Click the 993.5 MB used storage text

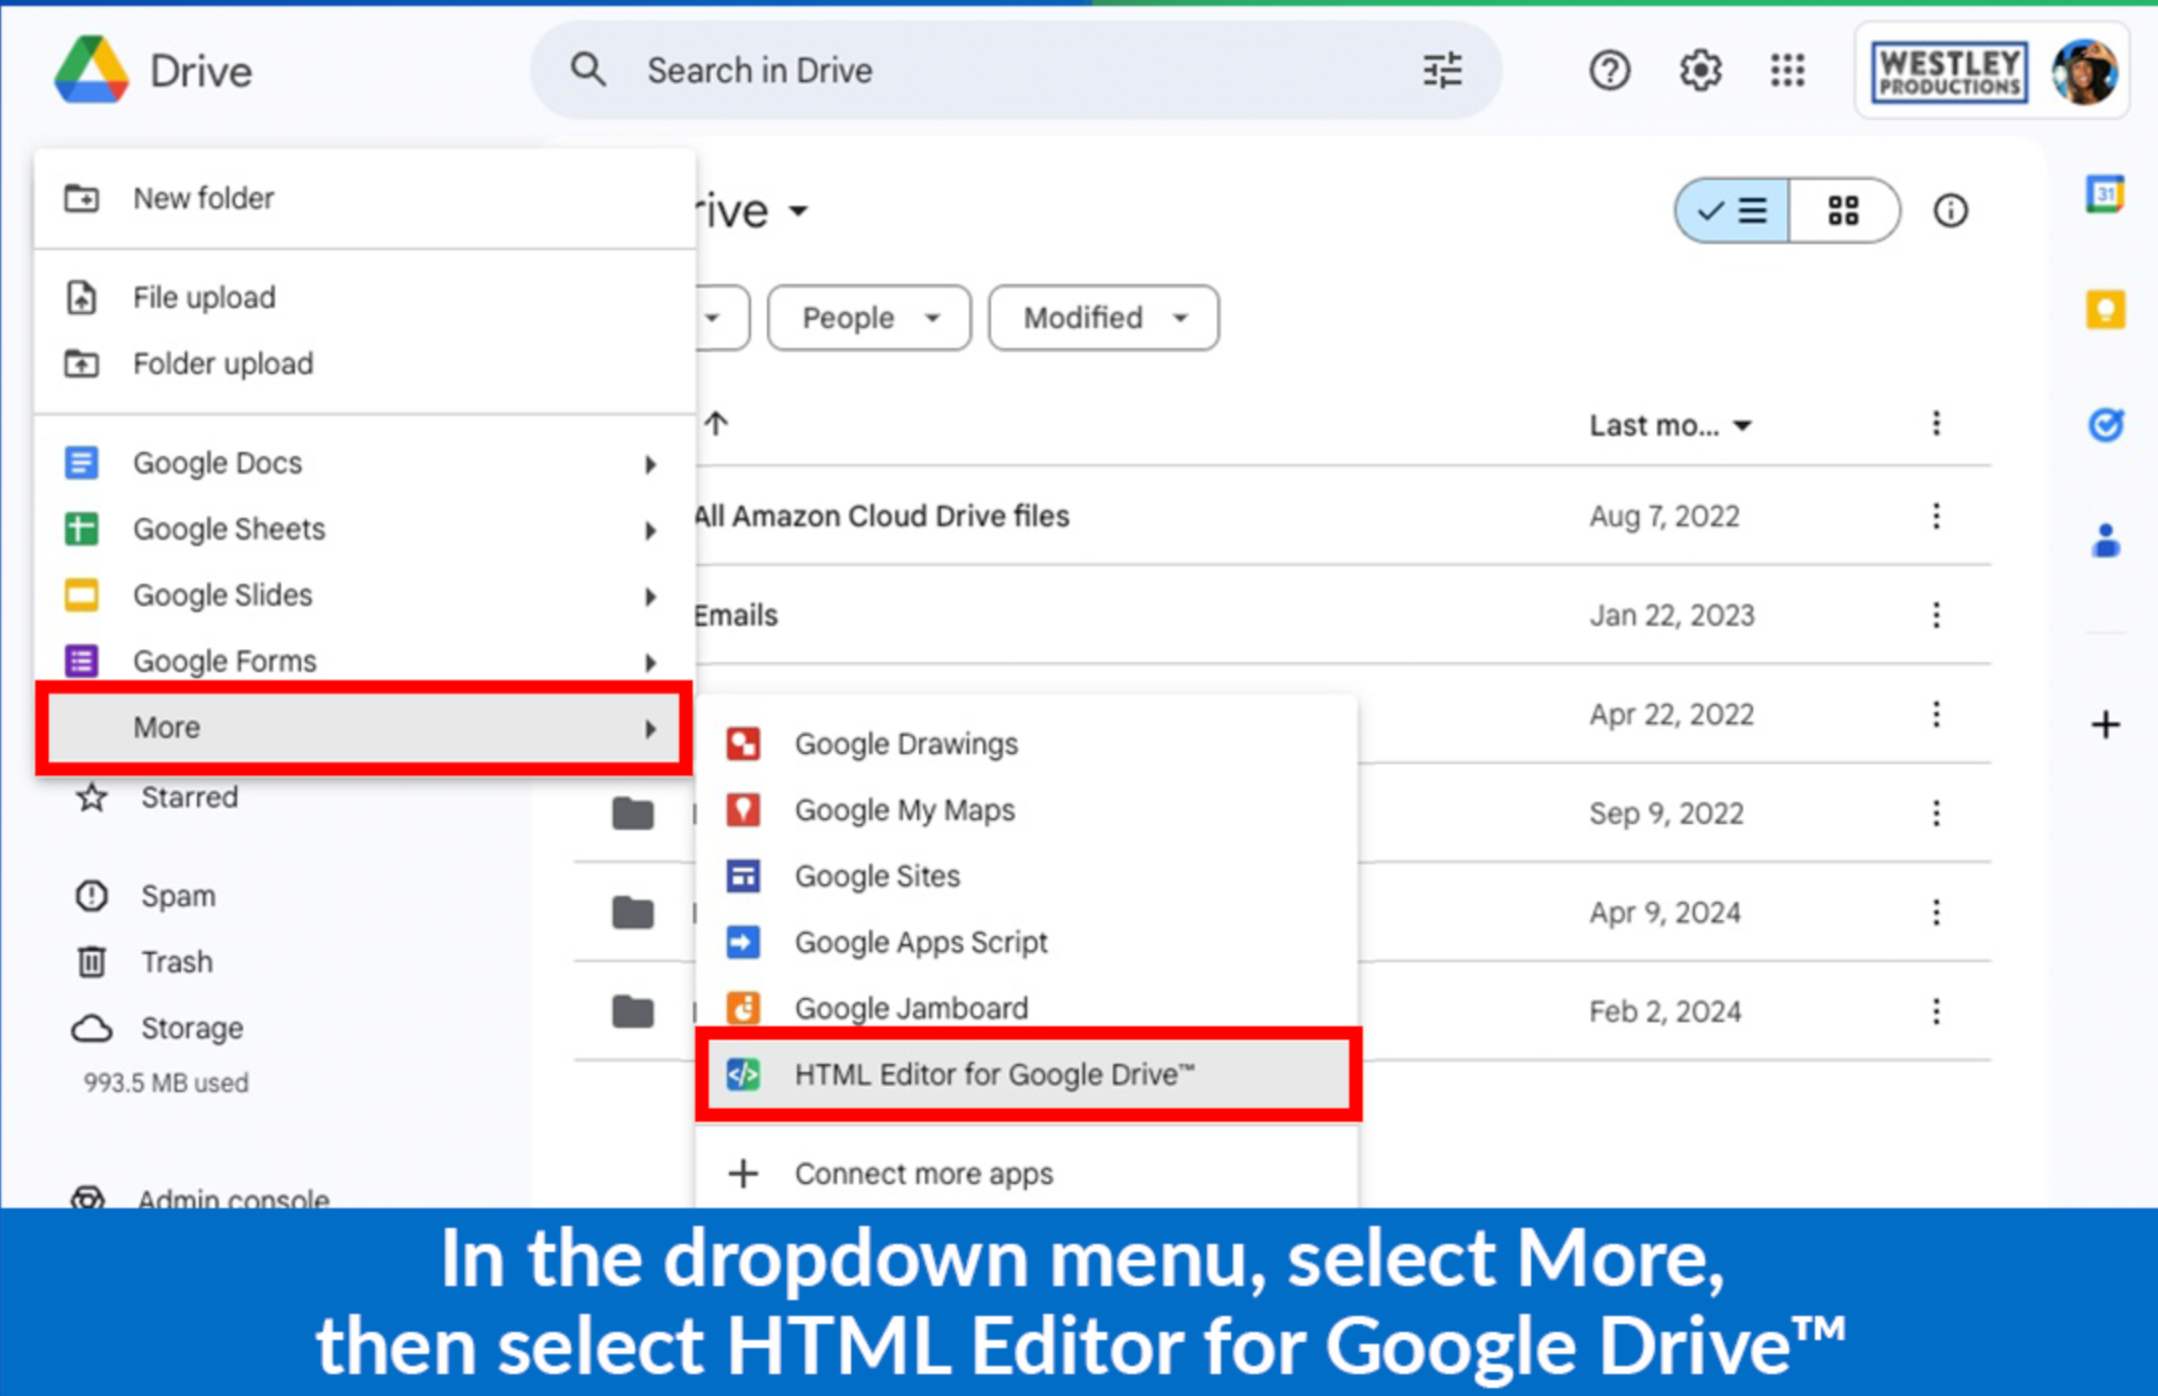(166, 1083)
